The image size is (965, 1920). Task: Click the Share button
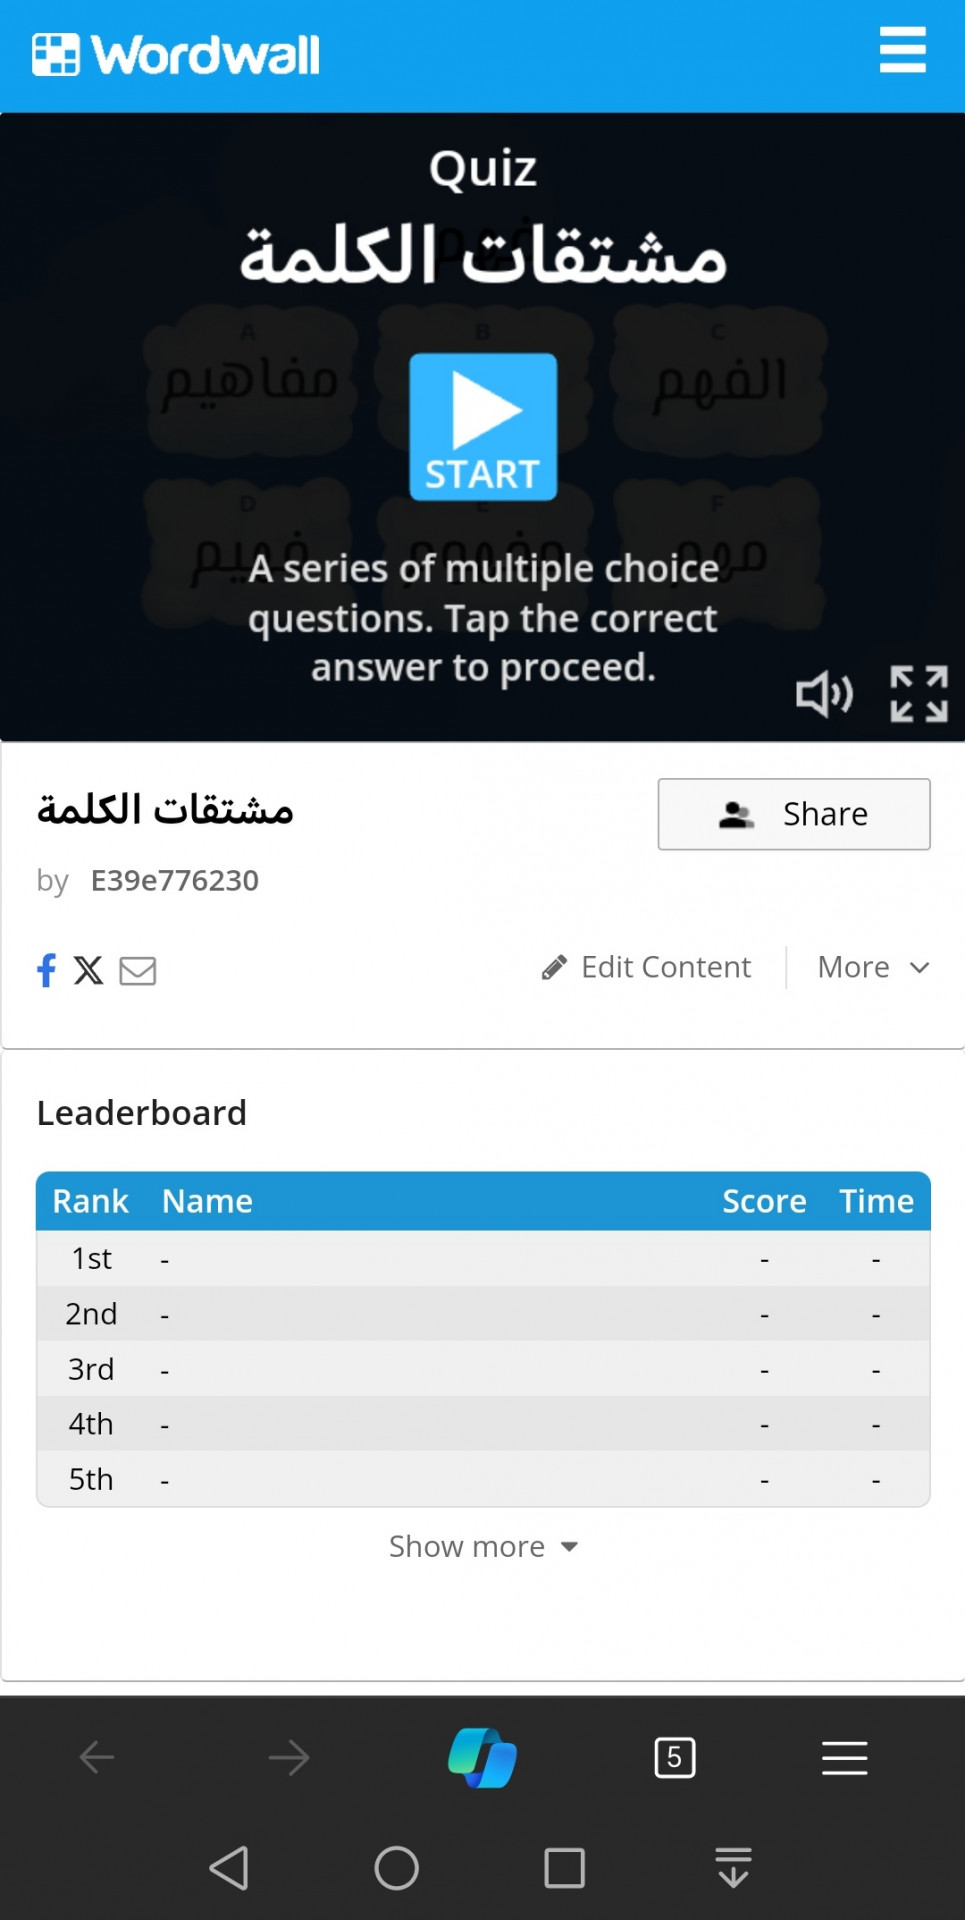coord(794,814)
